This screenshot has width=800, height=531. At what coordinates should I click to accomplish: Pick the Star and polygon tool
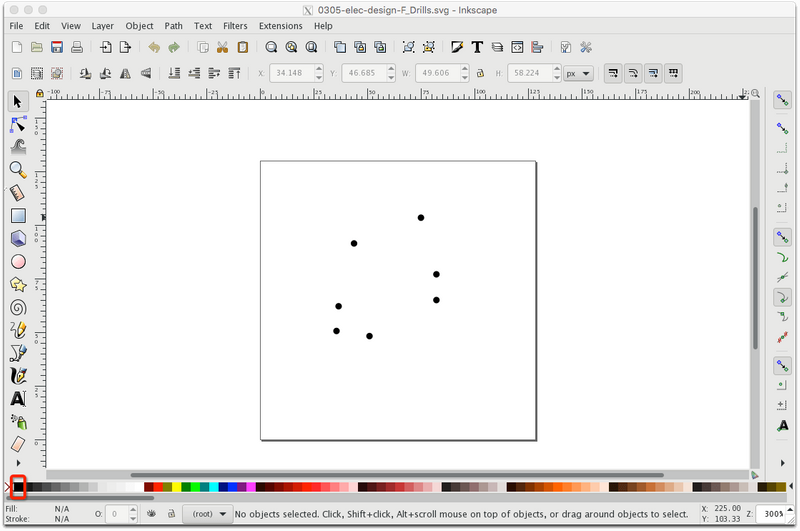pos(18,285)
